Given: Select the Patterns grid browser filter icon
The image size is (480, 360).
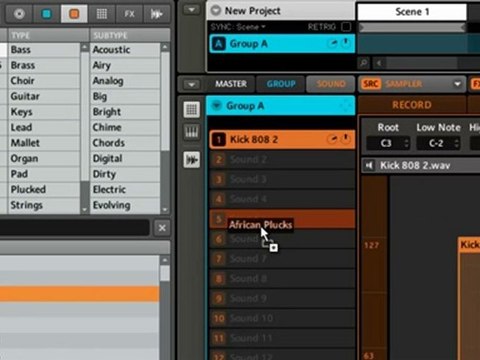Looking at the screenshot, I should 102,14.
